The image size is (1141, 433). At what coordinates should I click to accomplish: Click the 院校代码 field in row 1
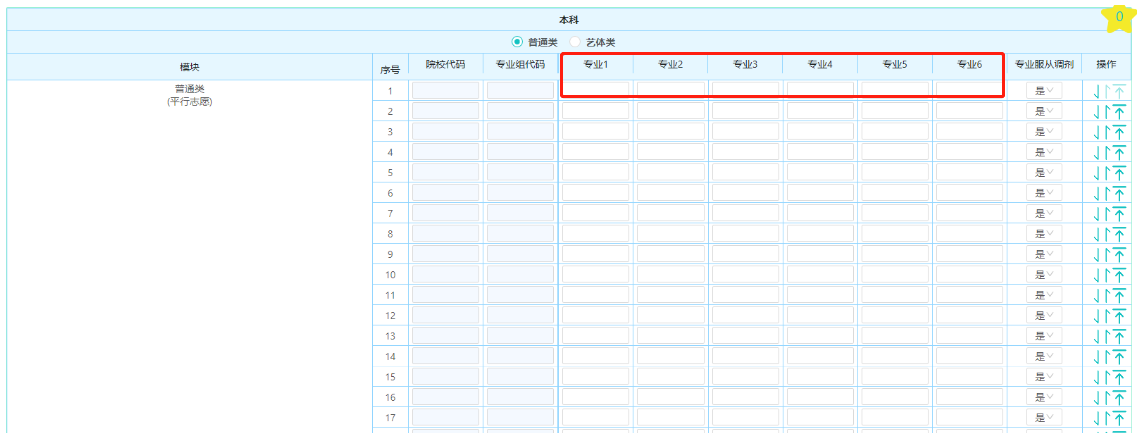(445, 91)
